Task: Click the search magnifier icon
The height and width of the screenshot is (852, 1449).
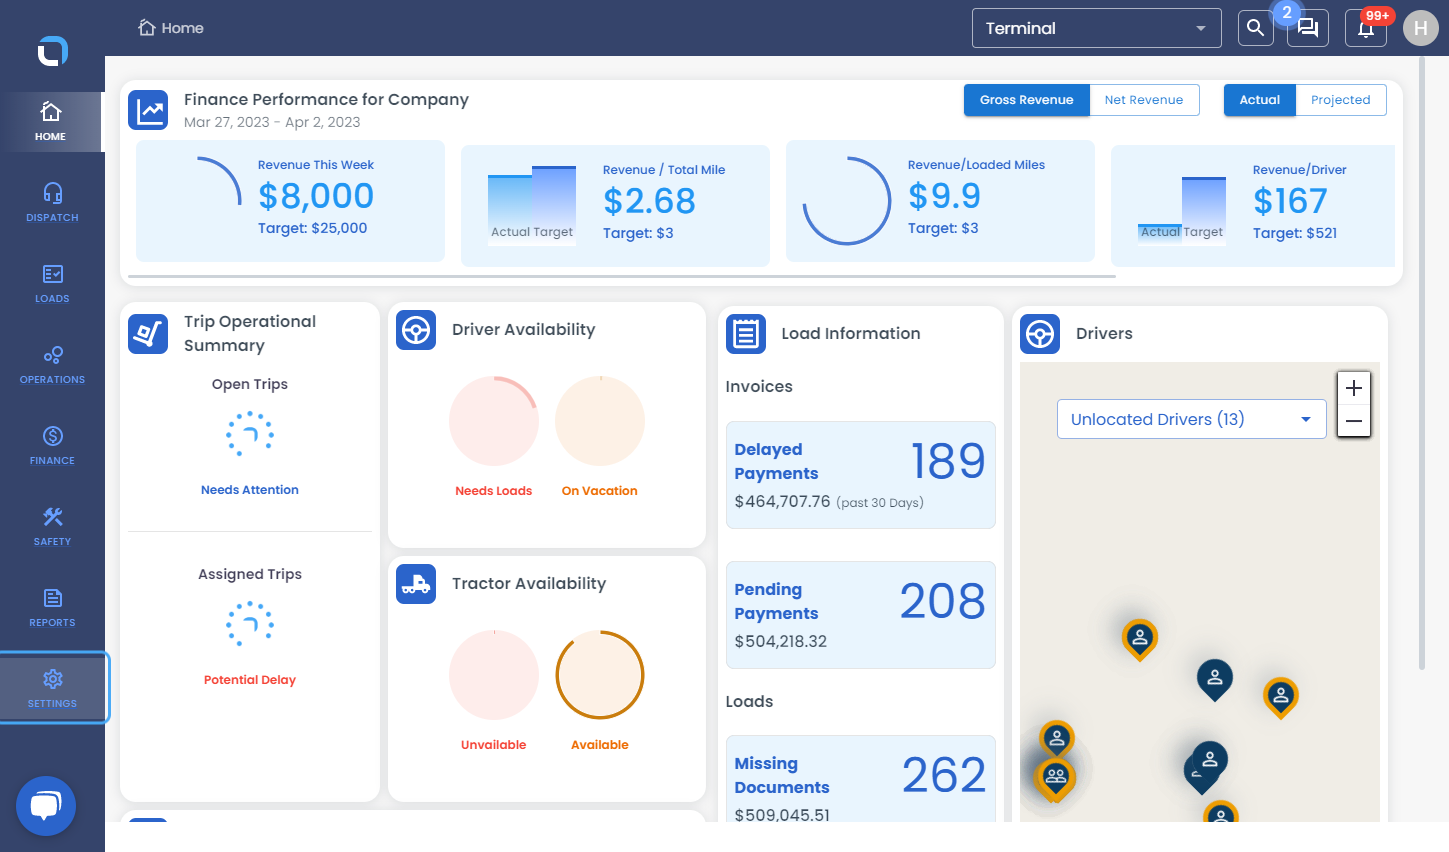Action: (x=1255, y=28)
